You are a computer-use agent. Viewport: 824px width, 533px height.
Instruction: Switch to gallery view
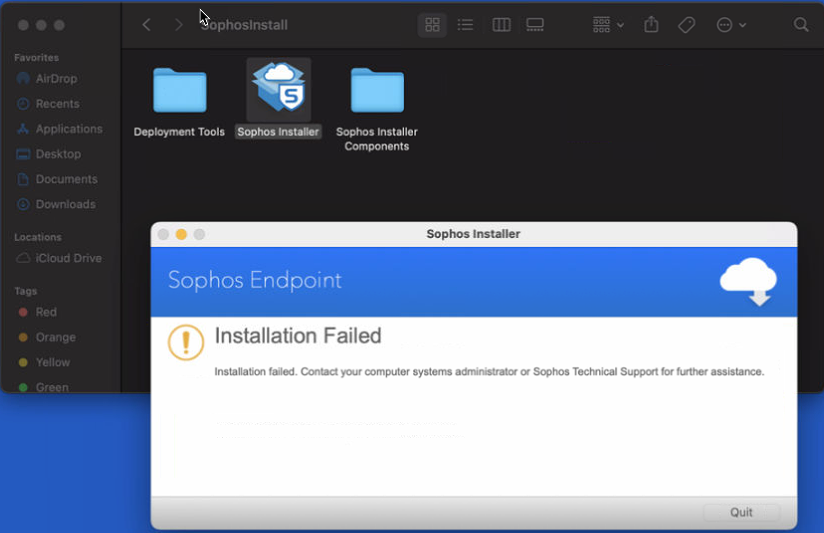pos(535,25)
